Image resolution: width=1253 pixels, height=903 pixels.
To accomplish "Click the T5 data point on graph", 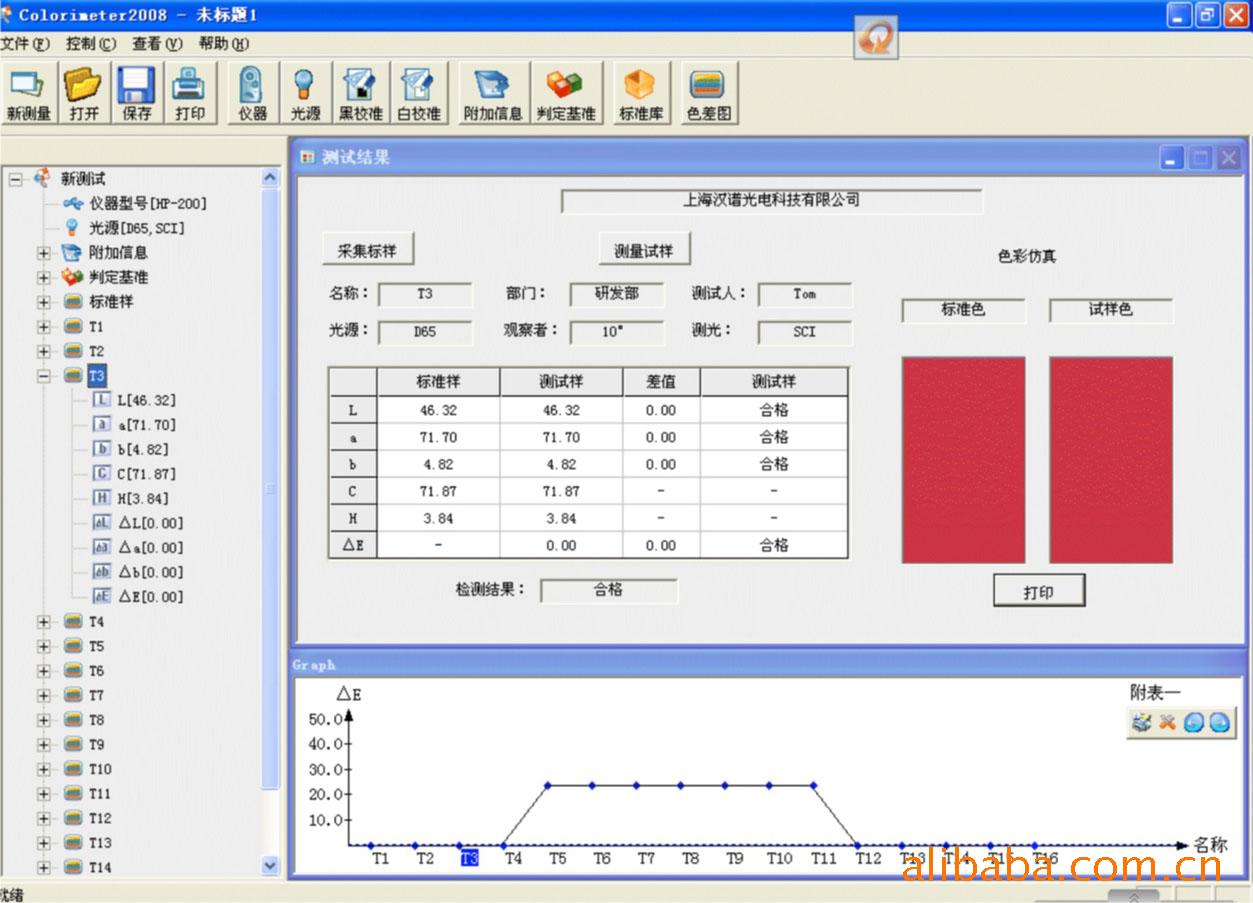I will point(548,785).
